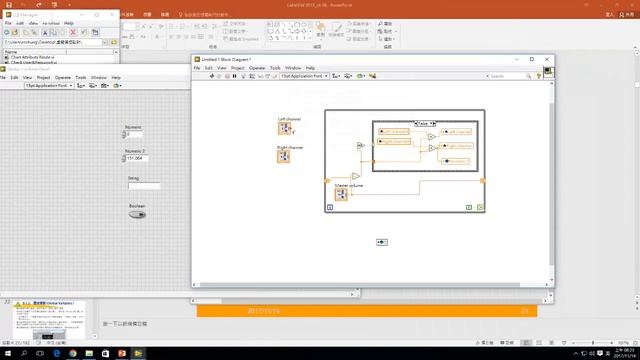Image resolution: width=640 pixels, height=360 pixels.
Task: Open File menu in LLB Manager
Action: click(8, 23)
